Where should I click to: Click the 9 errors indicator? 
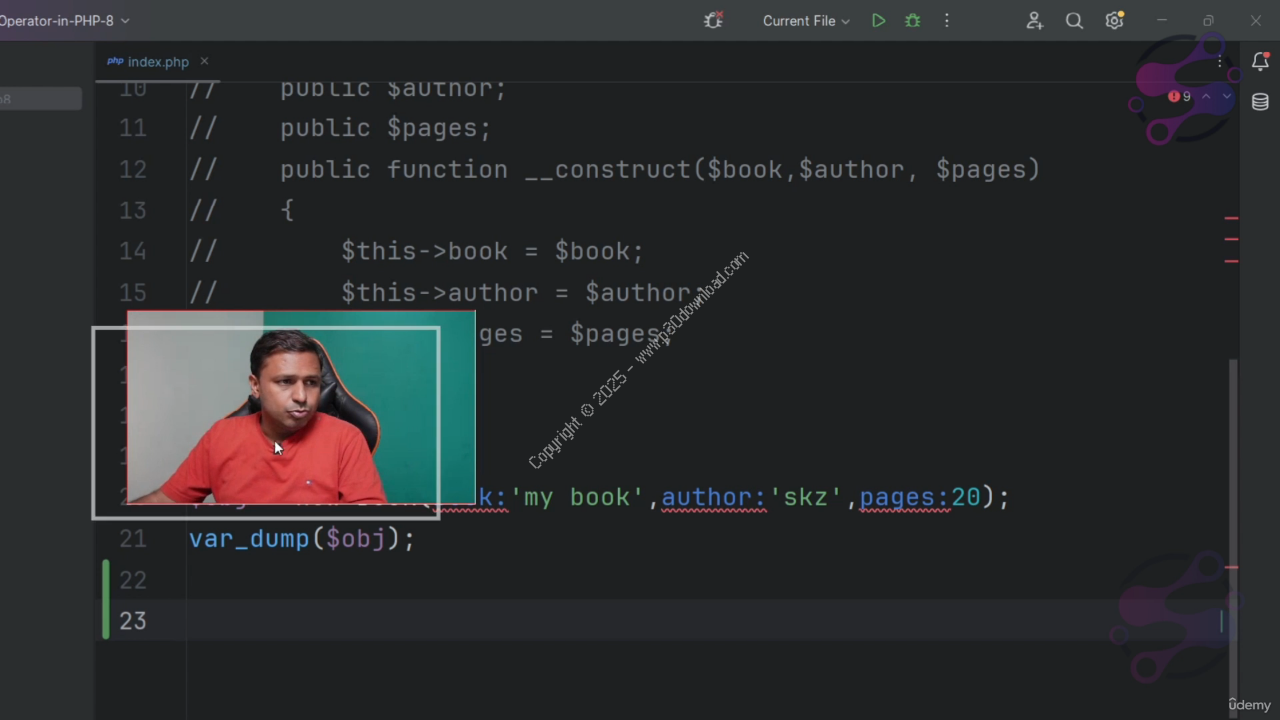point(1180,96)
